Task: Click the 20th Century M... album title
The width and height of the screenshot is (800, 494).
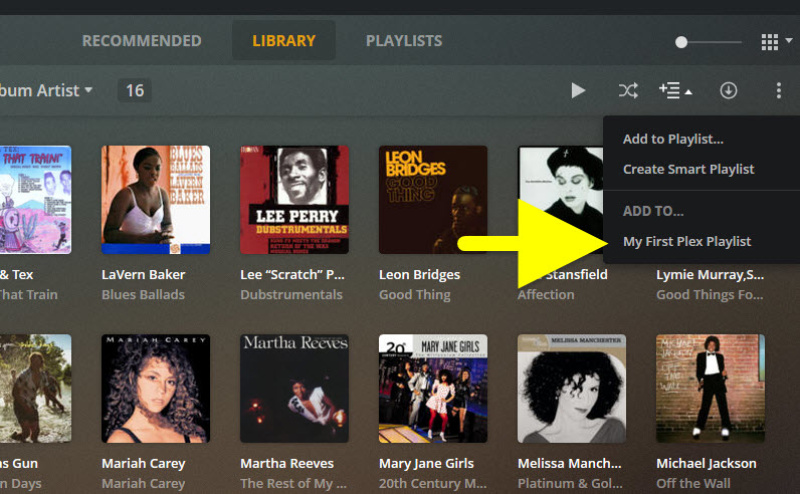Action: (x=433, y=483)
